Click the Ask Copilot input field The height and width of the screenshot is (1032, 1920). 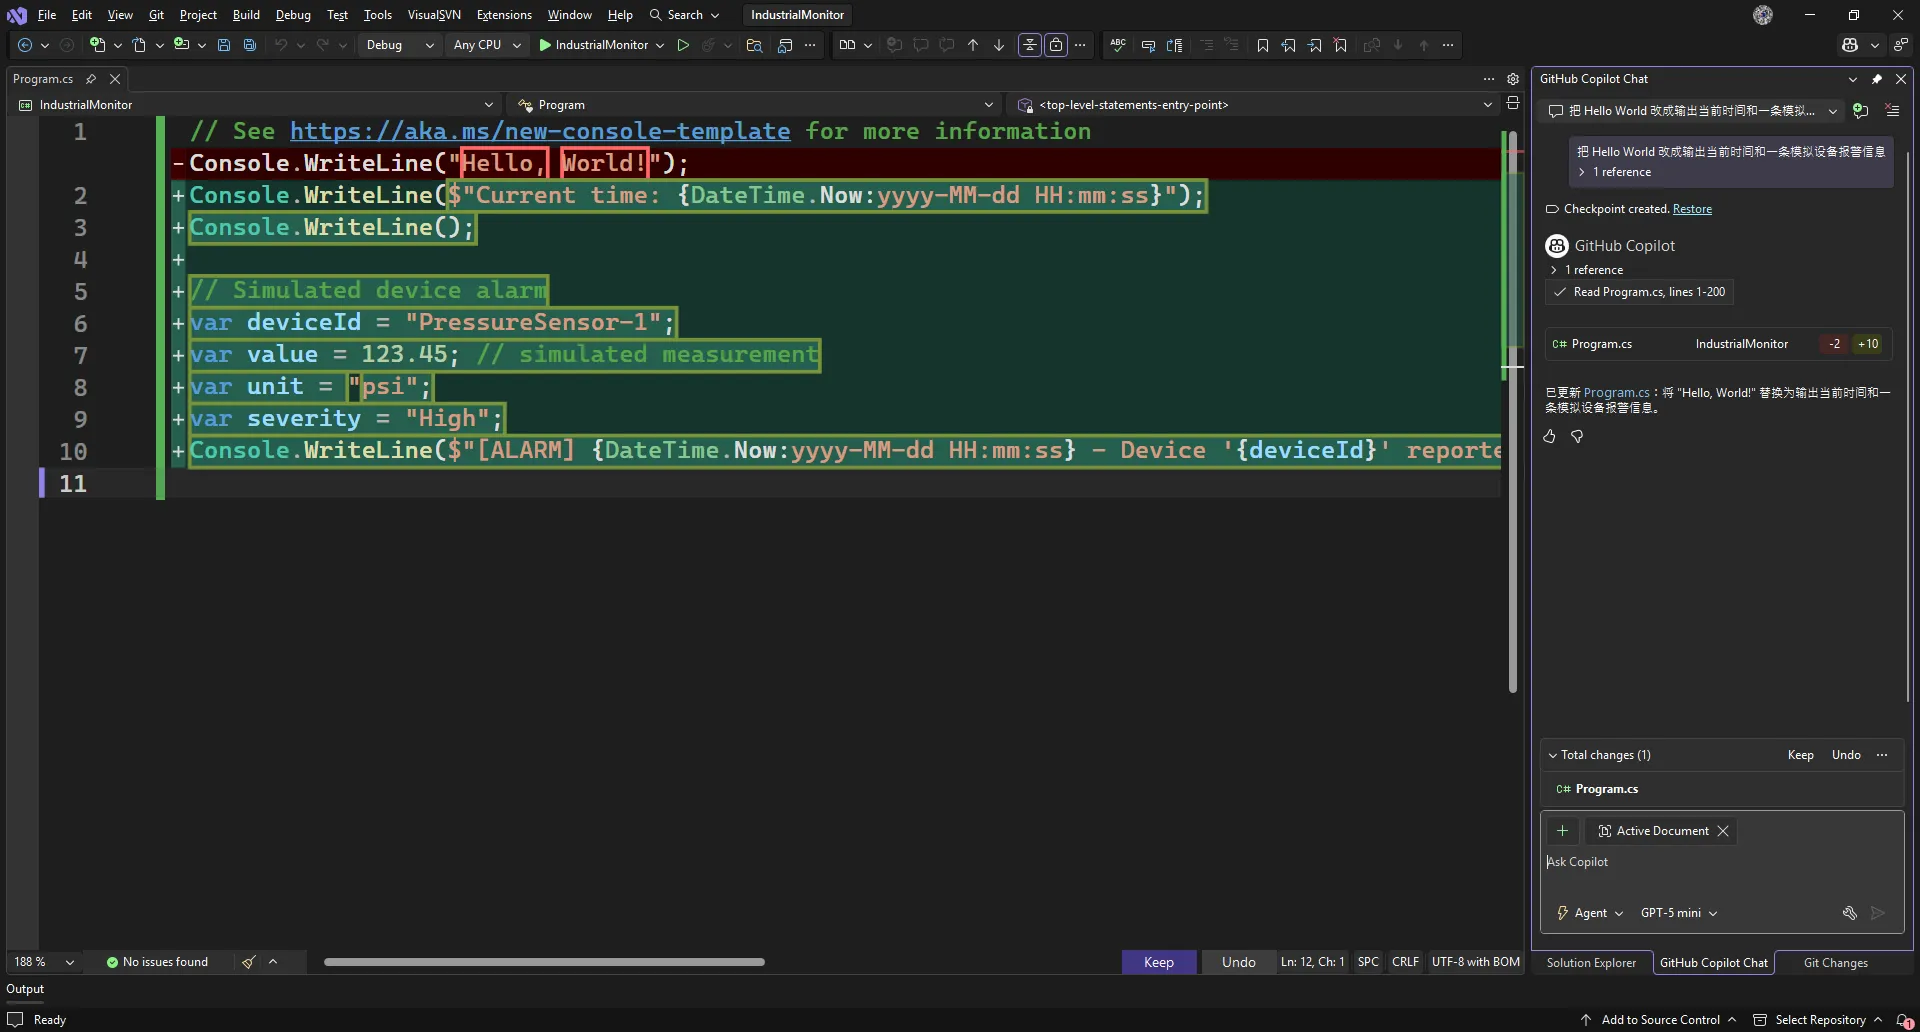coord(1720,862)
